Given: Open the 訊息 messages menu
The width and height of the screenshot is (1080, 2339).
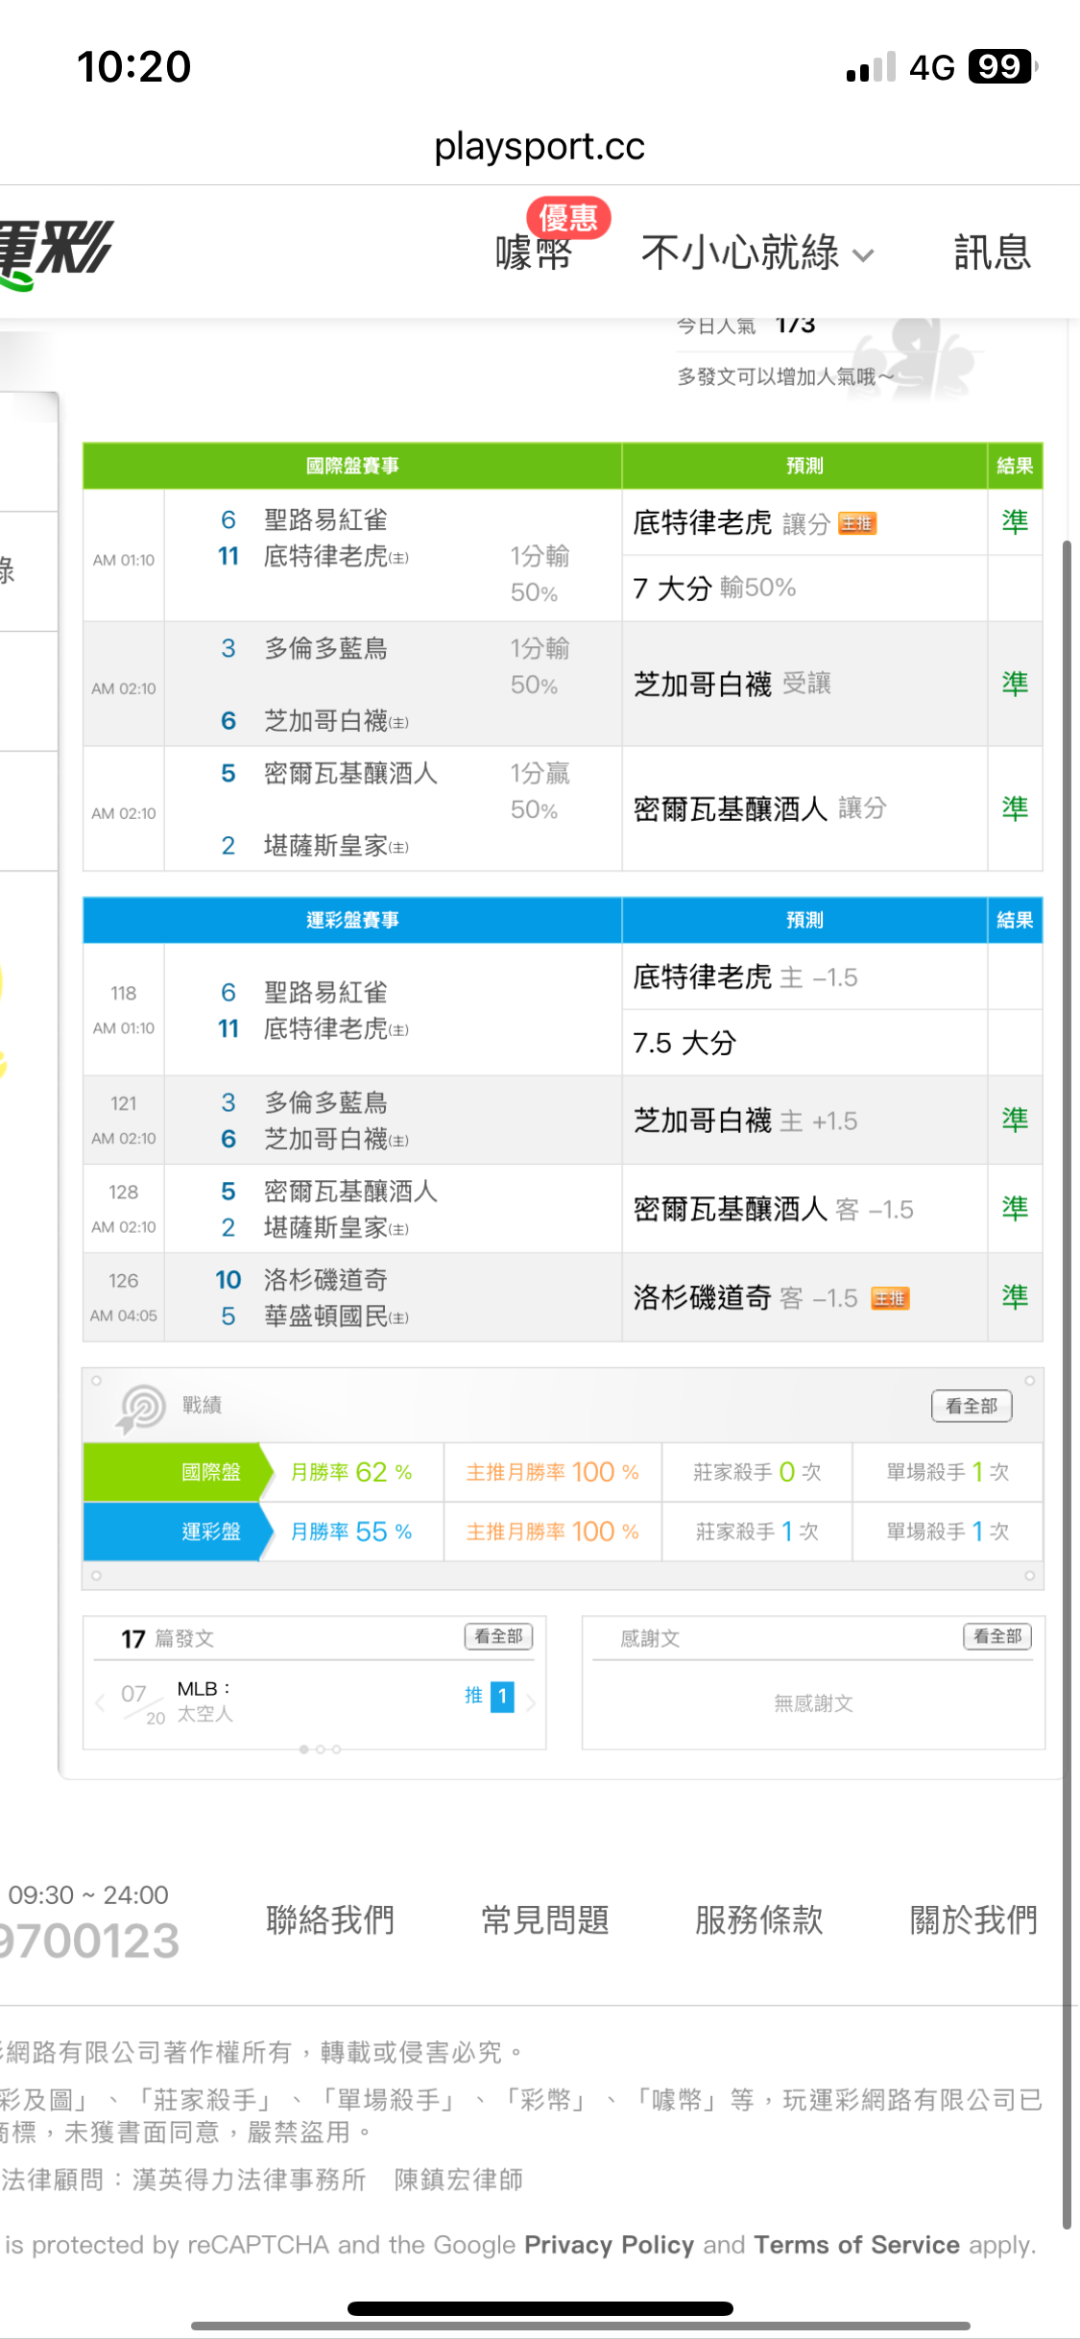Looking at the screenshot, I should (991, 253).
